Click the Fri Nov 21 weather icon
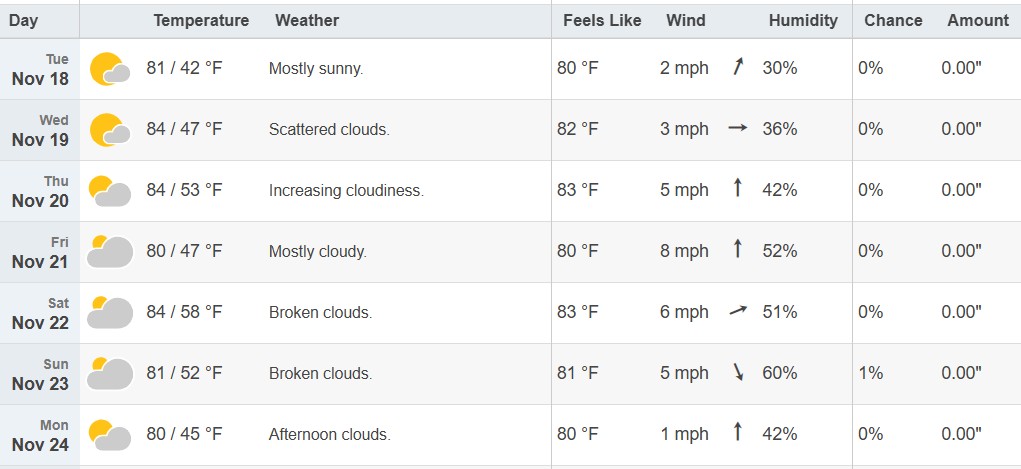This screenshot has width=1021, height=469. pos(110,252)
